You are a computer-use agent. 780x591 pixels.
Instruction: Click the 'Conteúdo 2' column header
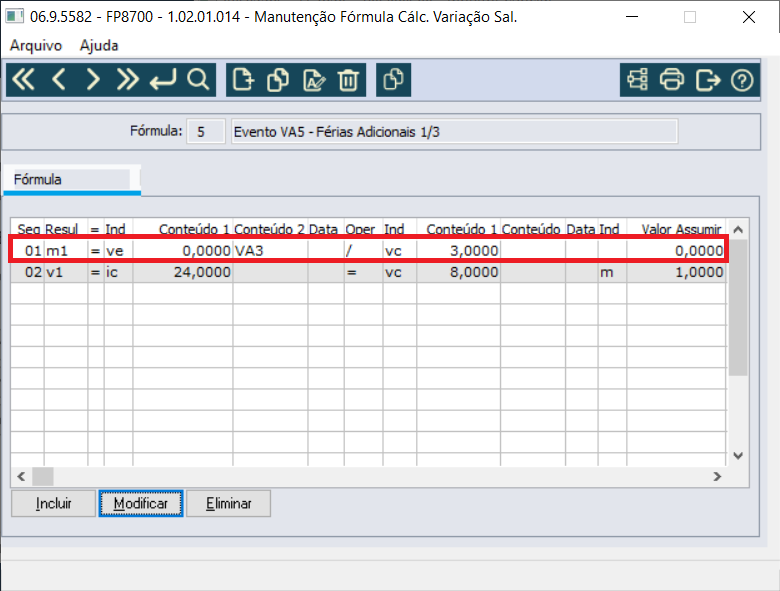pyautogui.click(x=270, y=229)
